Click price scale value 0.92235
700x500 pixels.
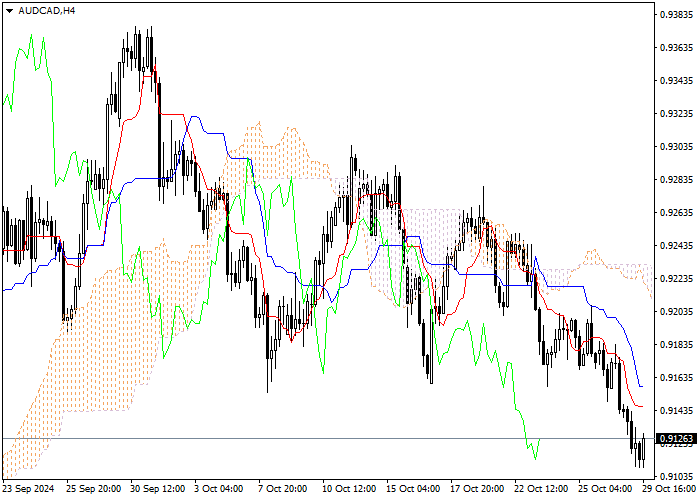click(x=676, y=279)
